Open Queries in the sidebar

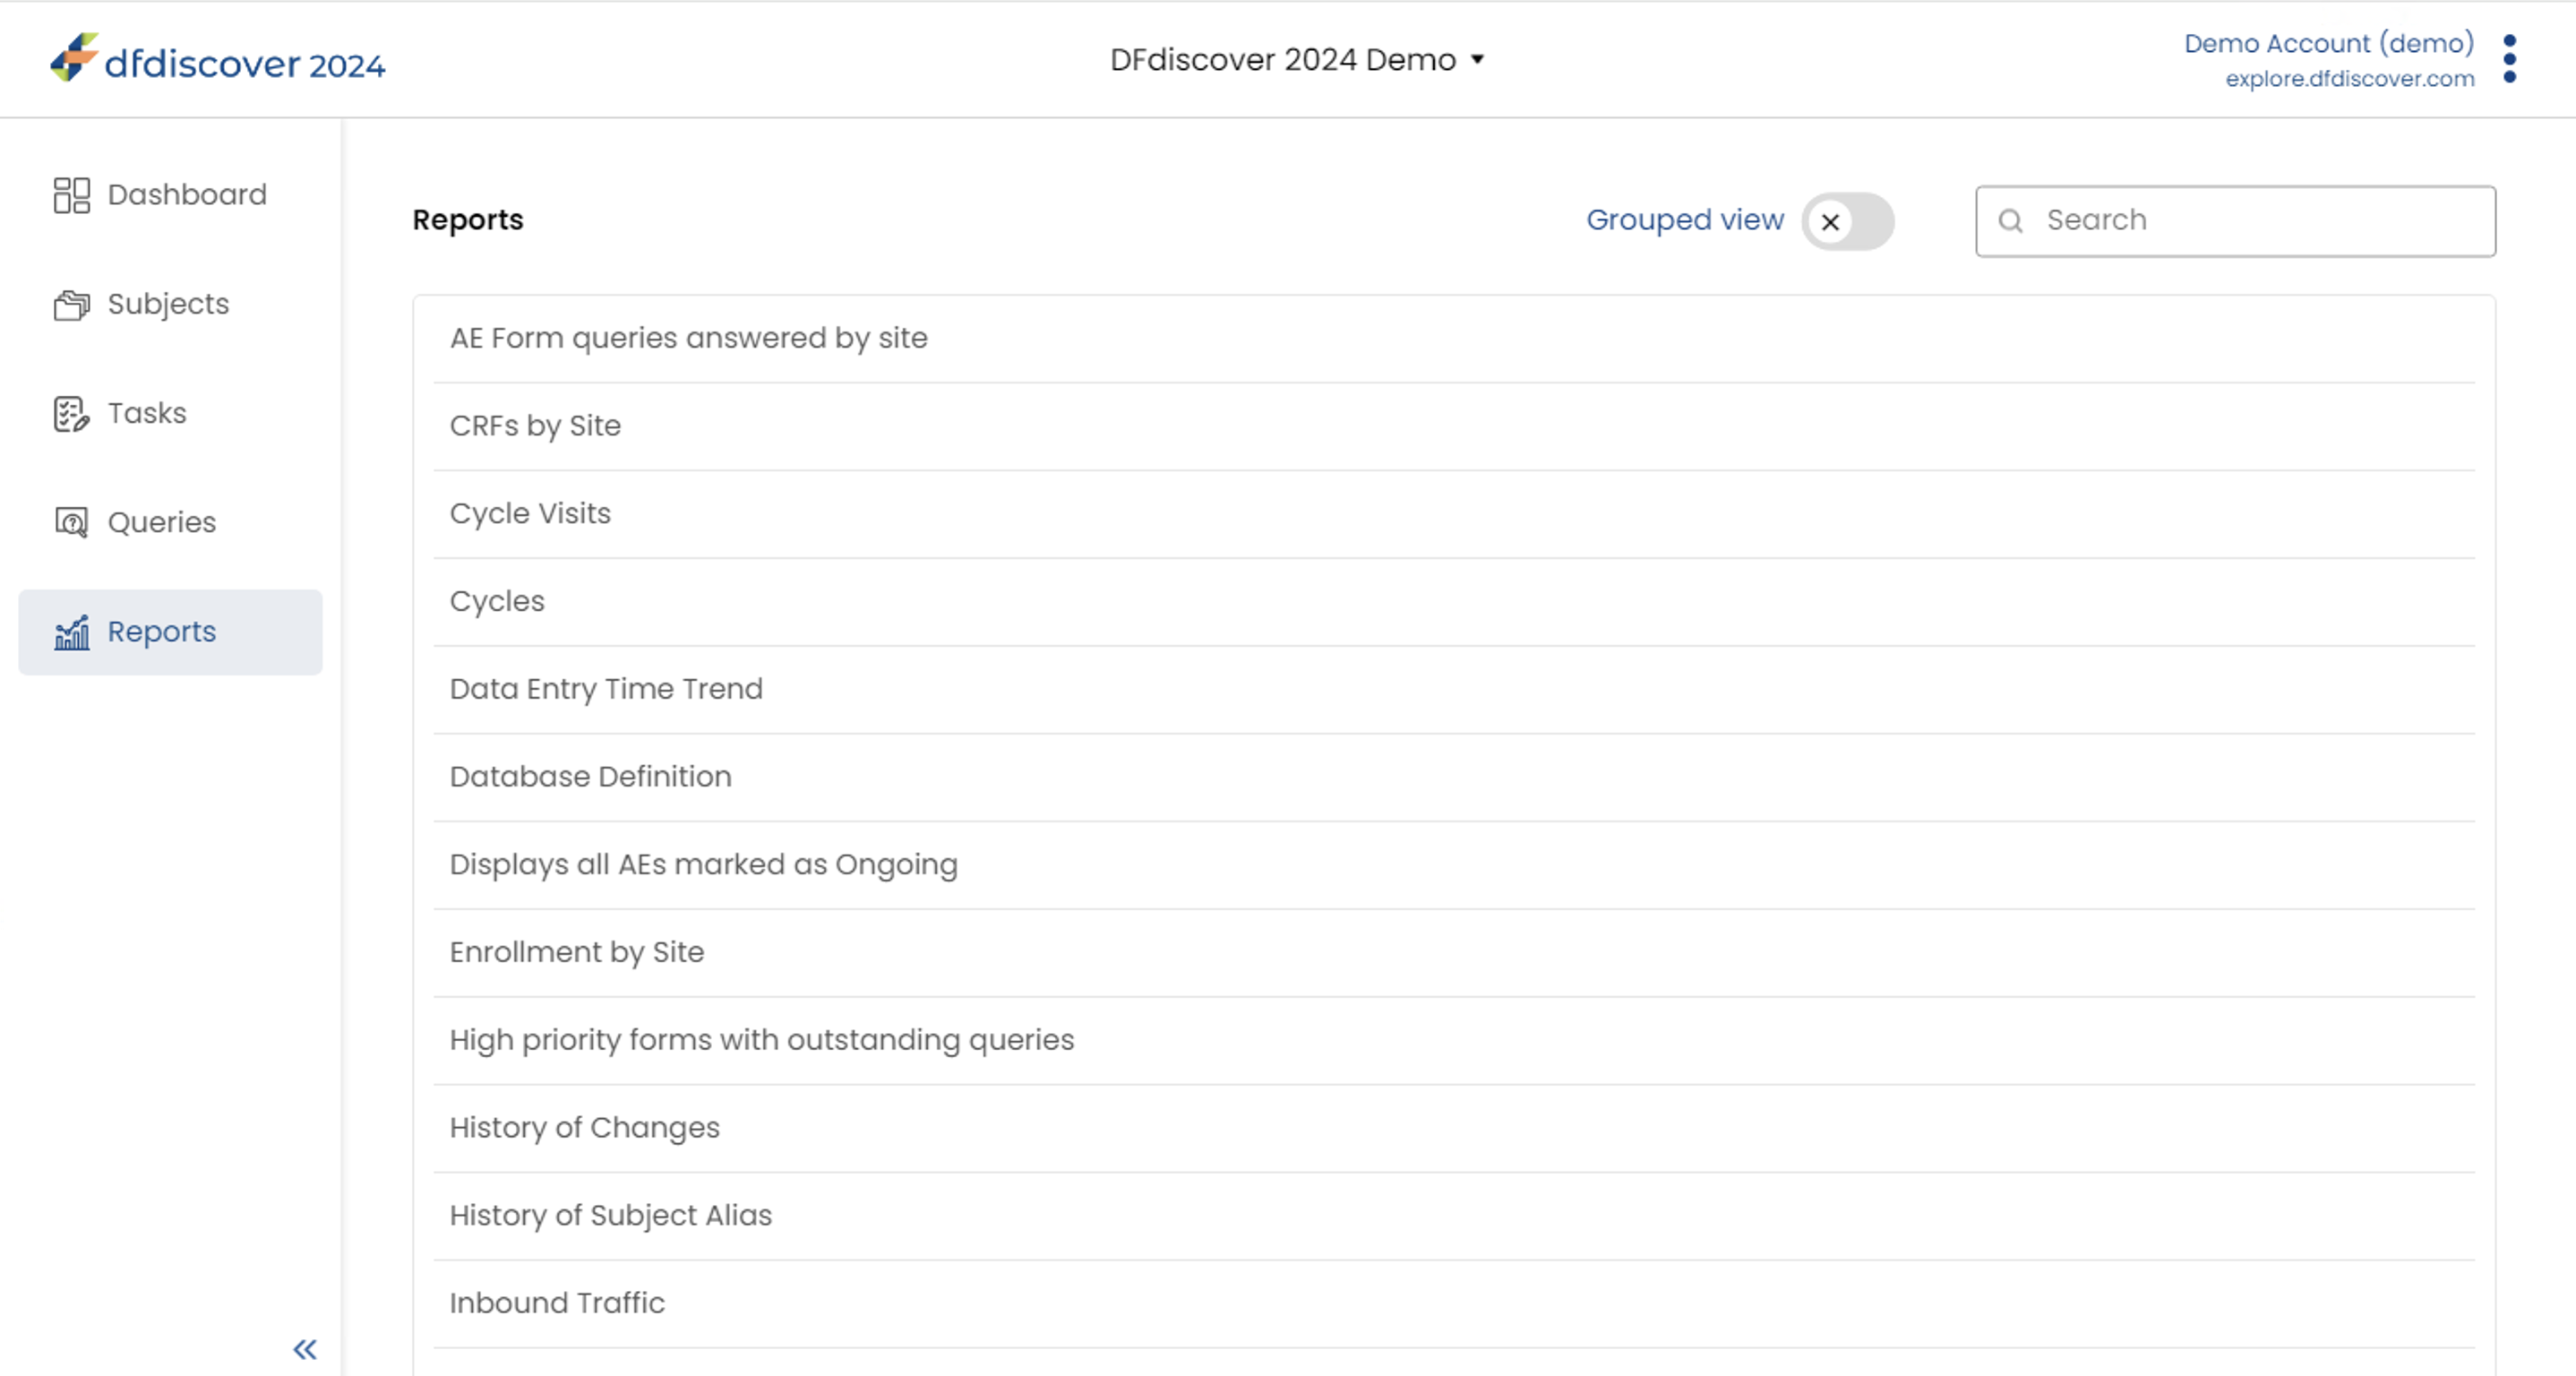click(x=170, y=522)
